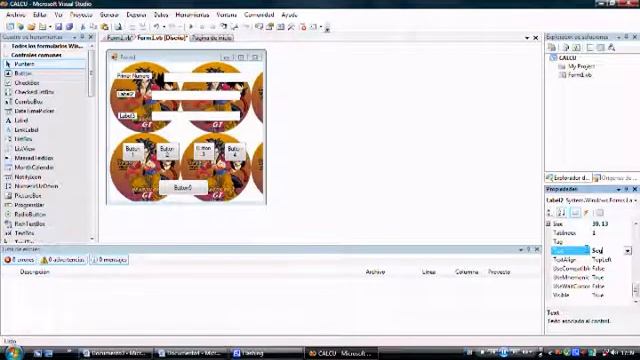The width and height of the screenshot is (640, 360).
Task: Open CALCU Visual Studio taskbar button
Action: click(341, 353)
